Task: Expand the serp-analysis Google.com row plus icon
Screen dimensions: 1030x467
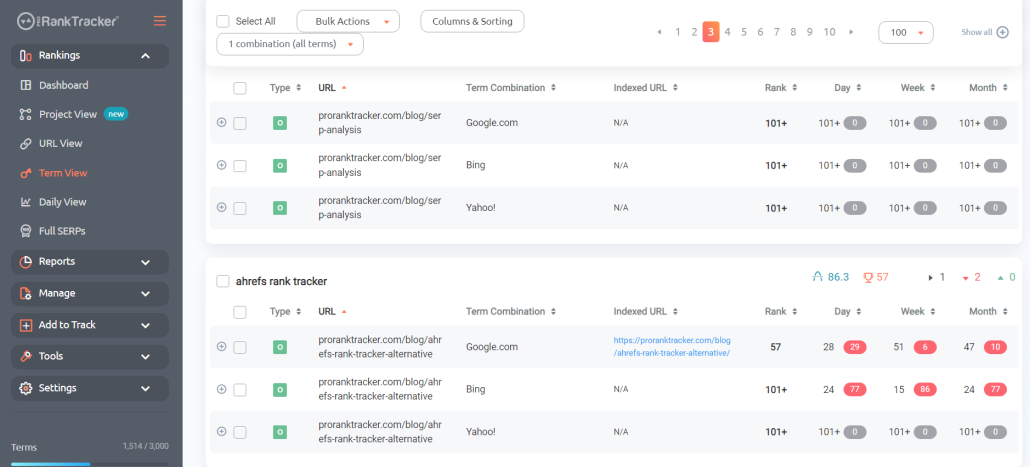Action: (221, 122)
